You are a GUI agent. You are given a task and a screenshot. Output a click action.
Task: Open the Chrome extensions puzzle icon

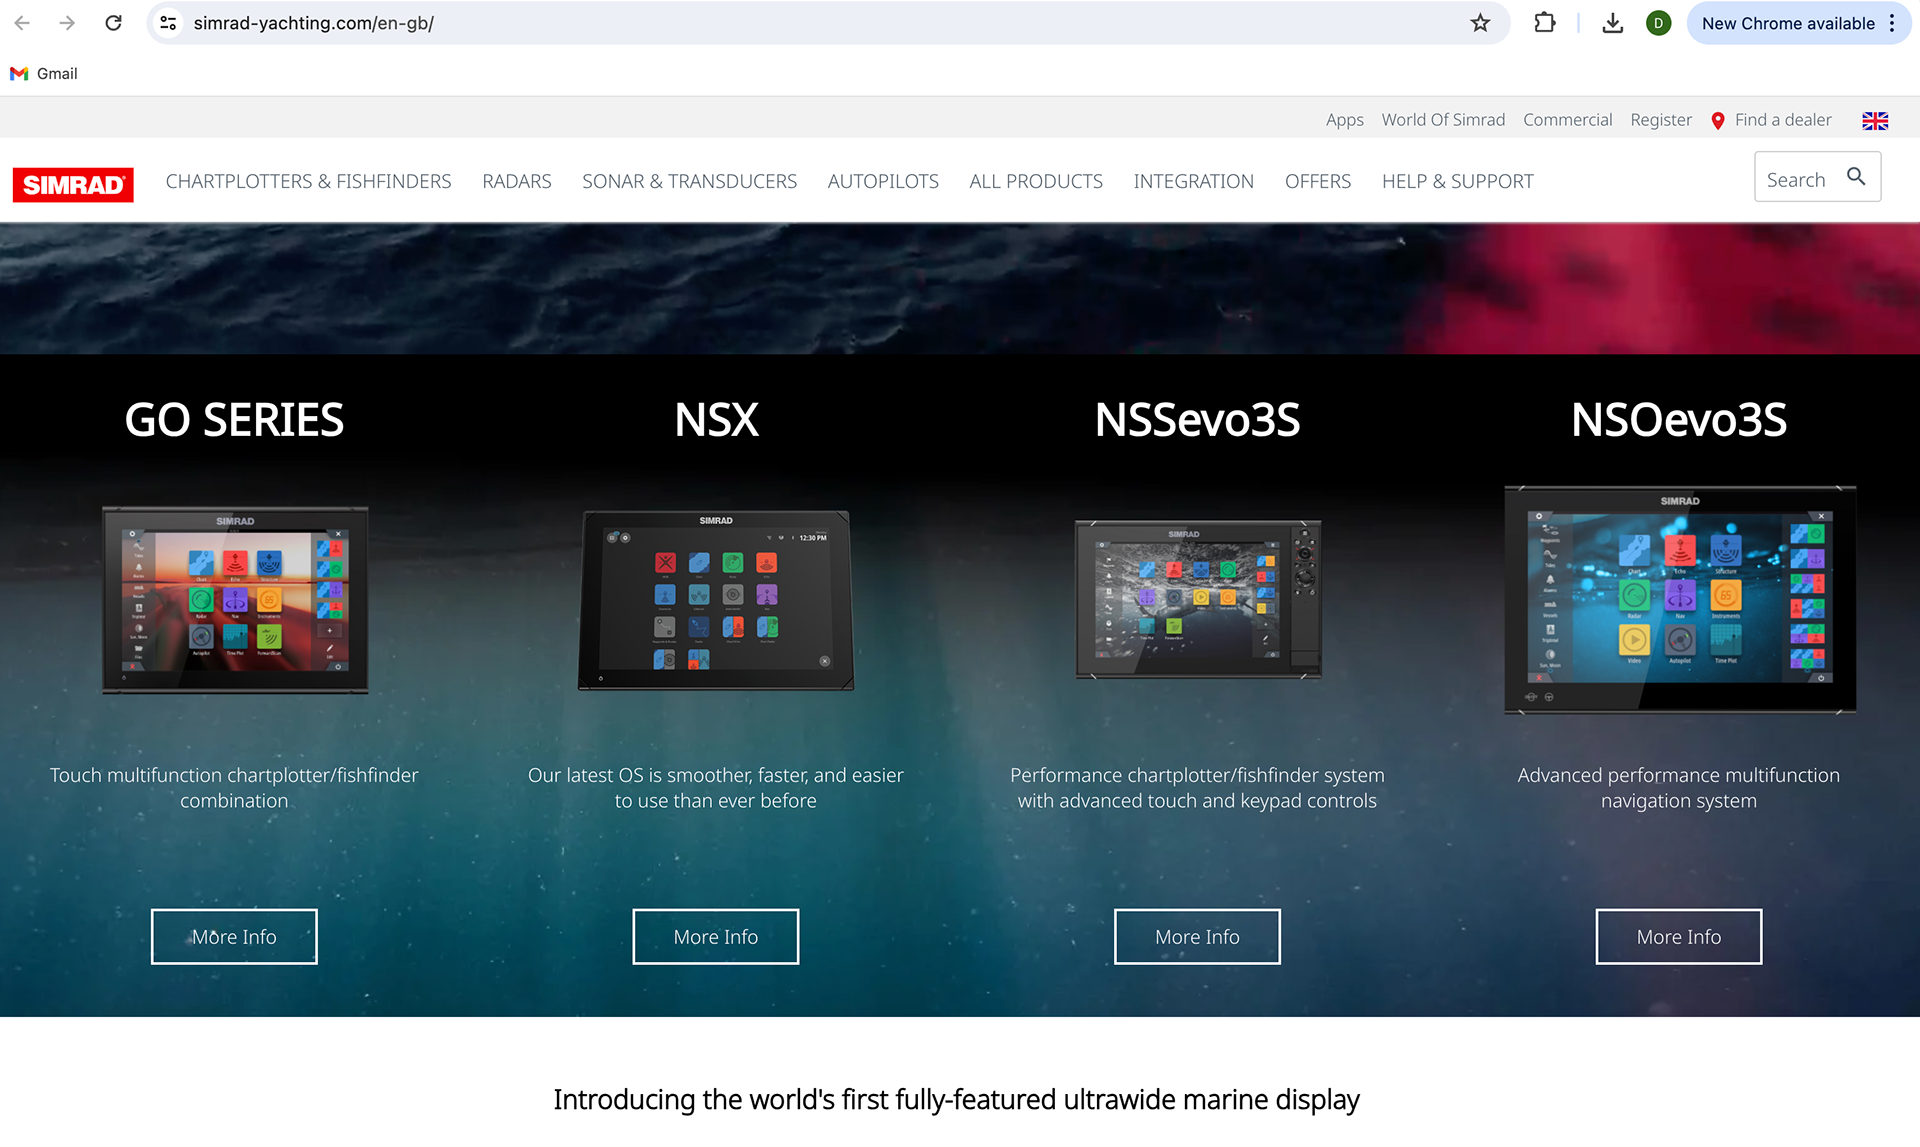[1545, 23]
